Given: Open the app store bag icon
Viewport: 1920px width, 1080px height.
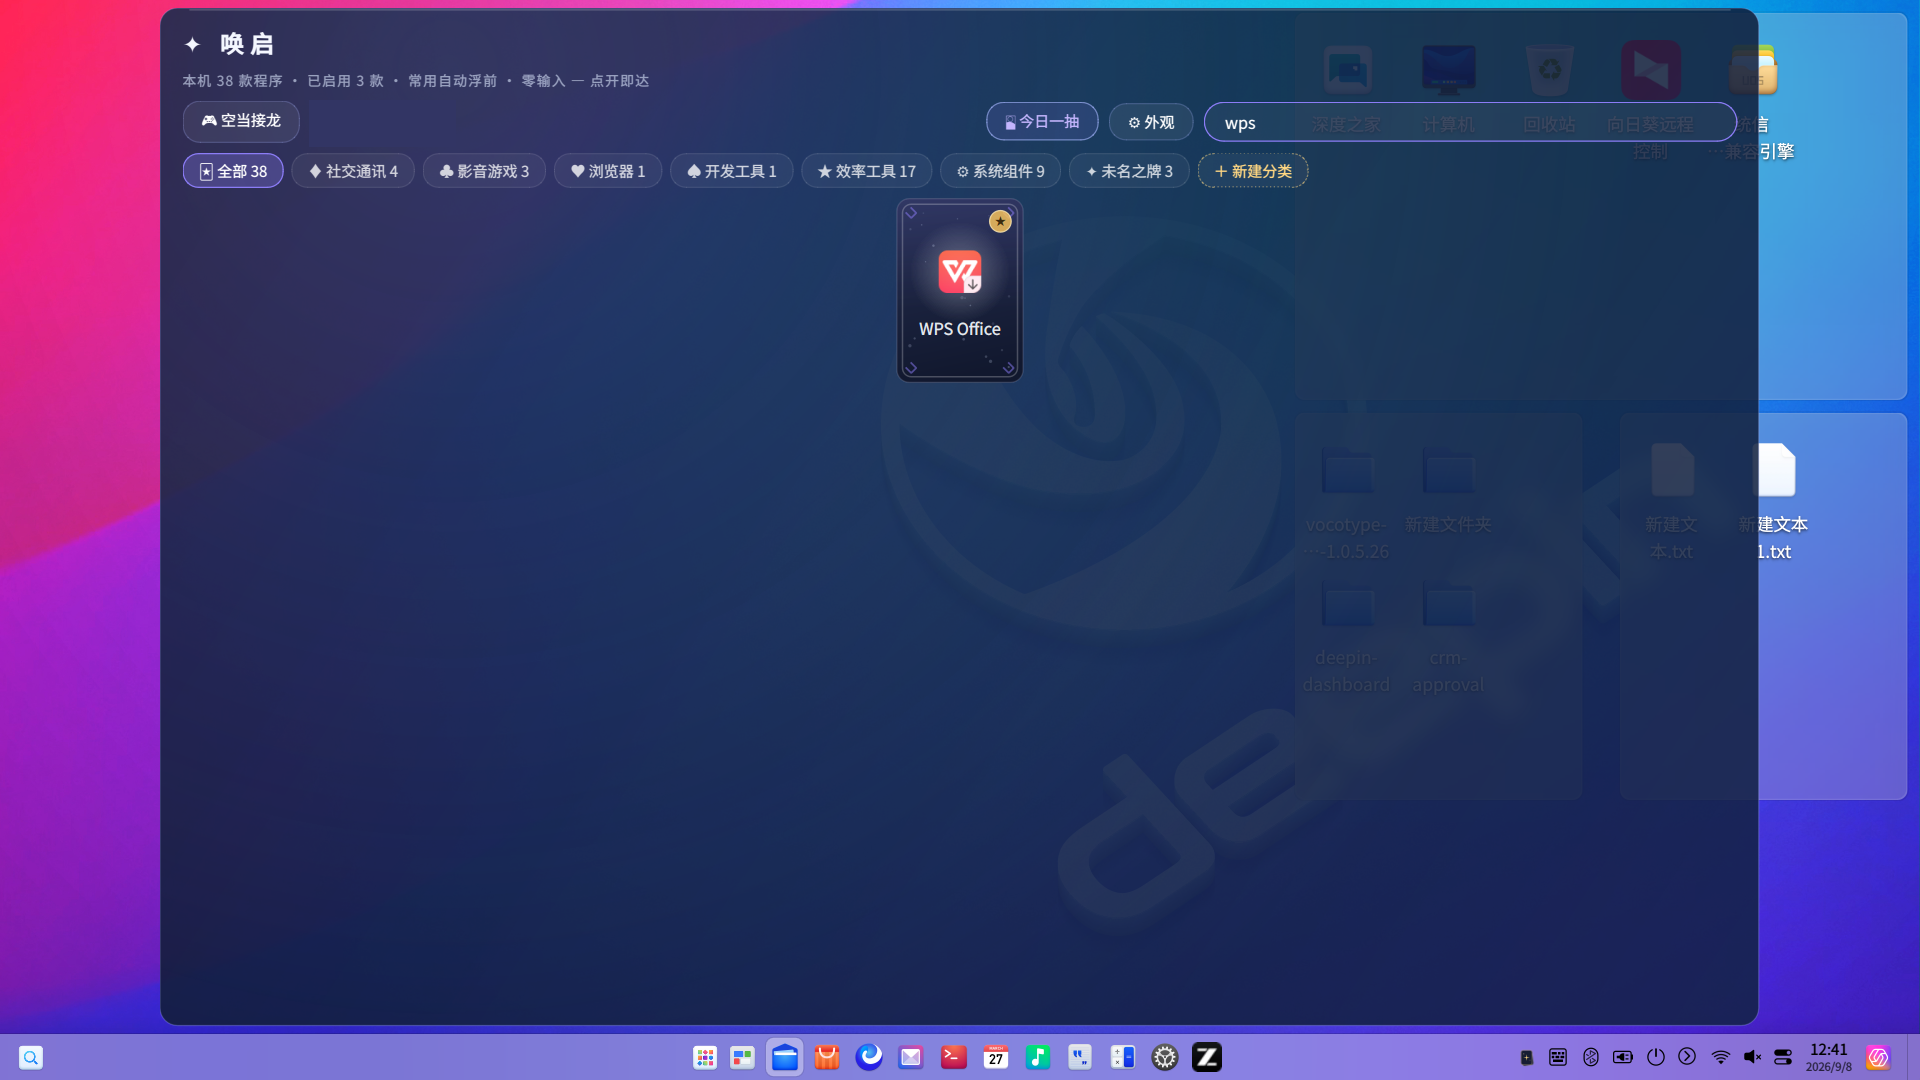Looking at the screenshot, I should [827, 1057].
